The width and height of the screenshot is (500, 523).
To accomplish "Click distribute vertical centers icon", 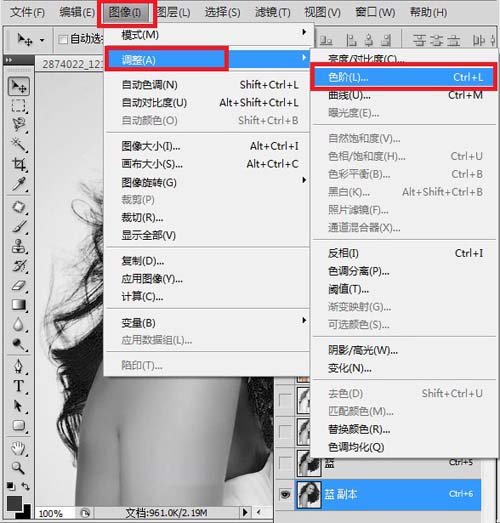I will coord(436,41).
